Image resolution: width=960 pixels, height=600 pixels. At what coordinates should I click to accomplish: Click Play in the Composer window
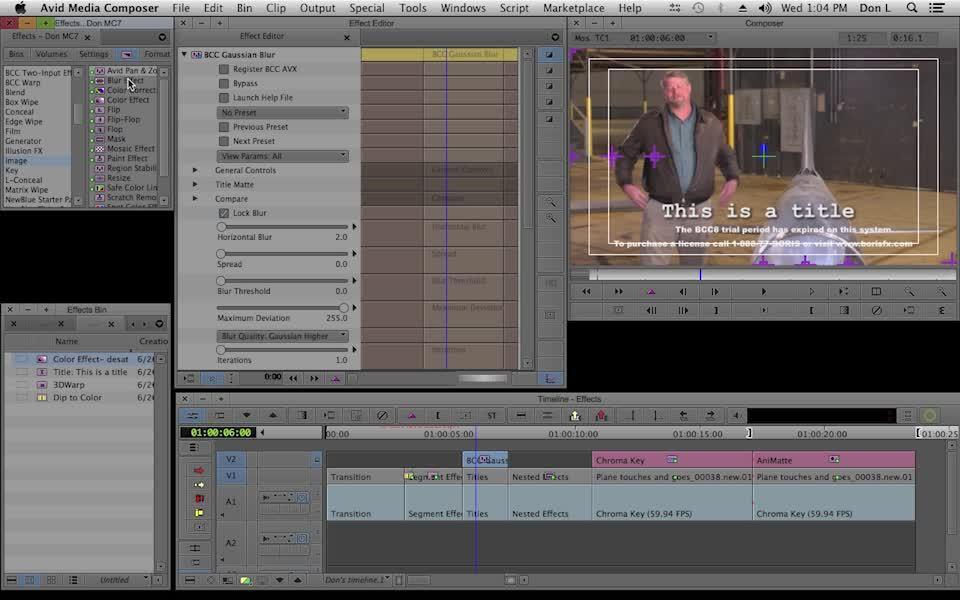tap(763, 292)
